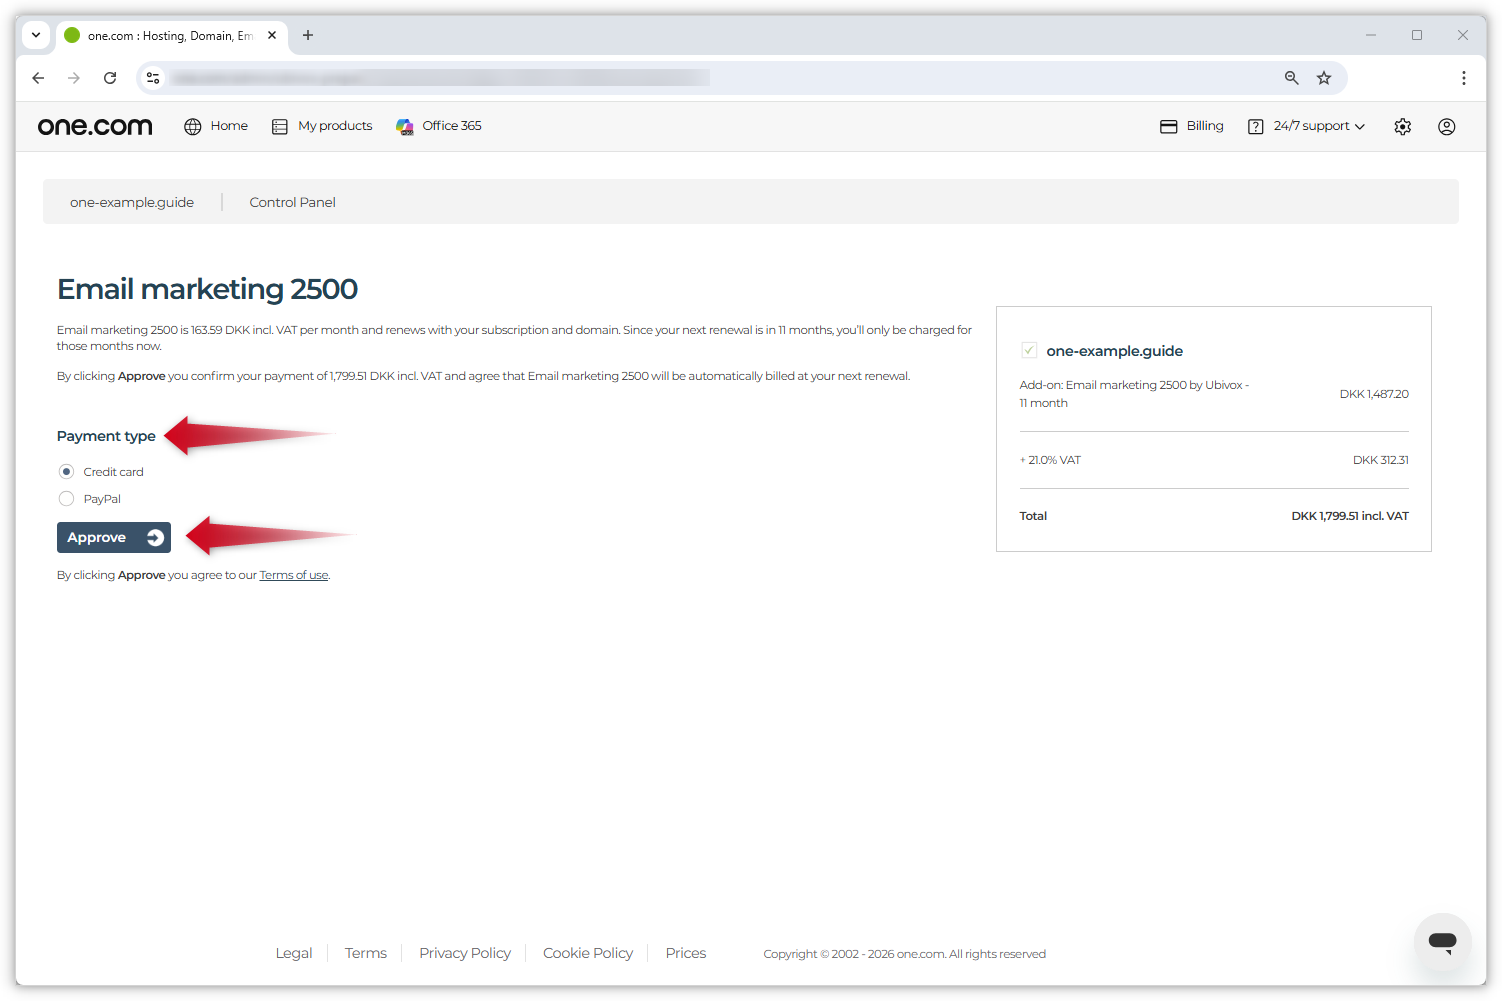Viewport: 1502px width, 1001px height.
Task: Open Privacy Policy footer link
Action: (465, 953)
